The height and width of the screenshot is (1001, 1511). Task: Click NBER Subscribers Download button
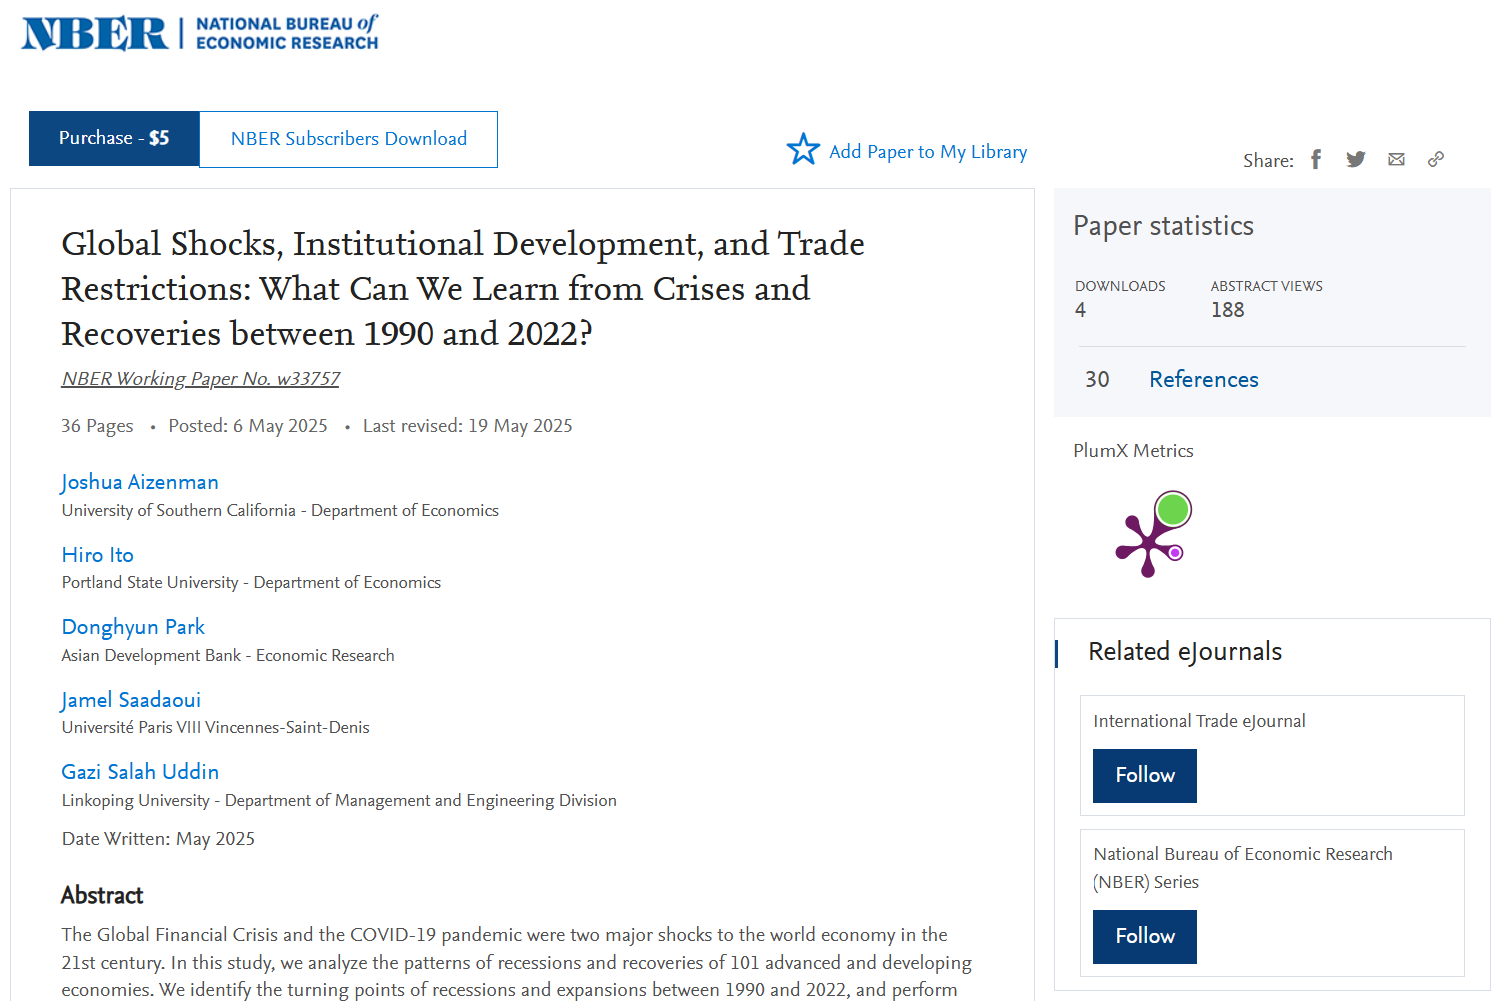point(349,139)
